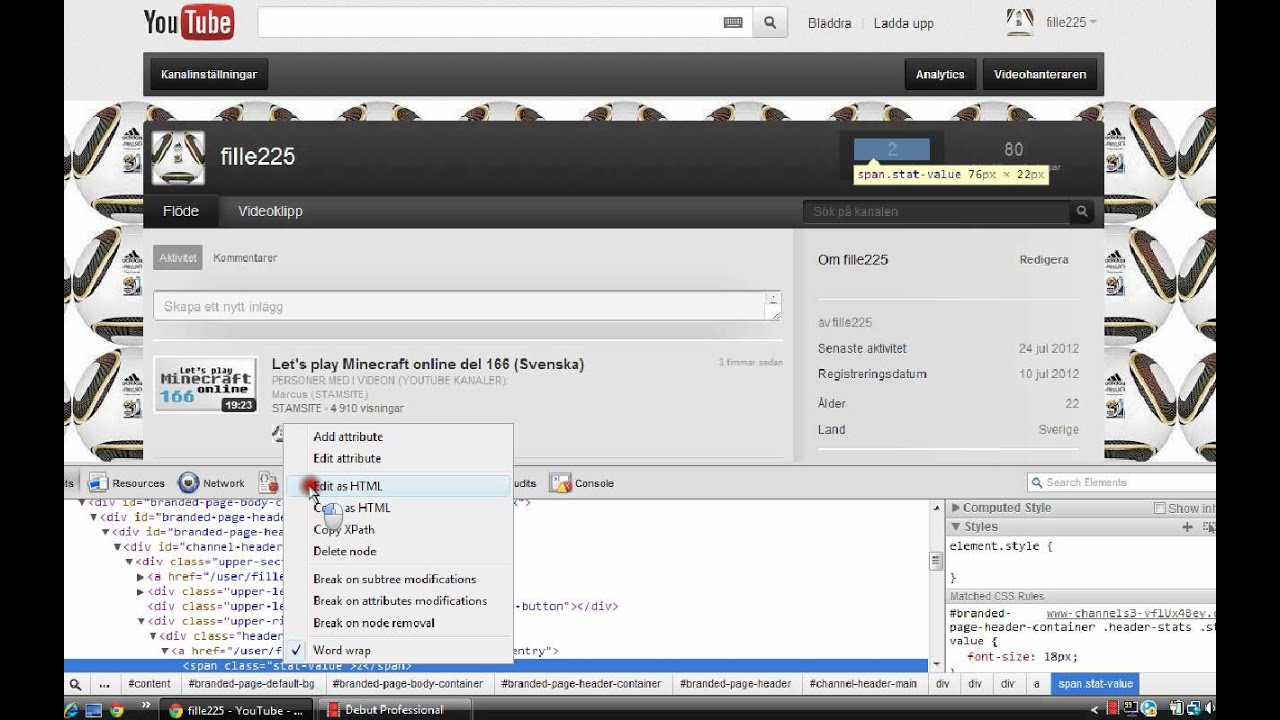
Task: Expand the quick launch overflow chevron
Action: [147, 706]
